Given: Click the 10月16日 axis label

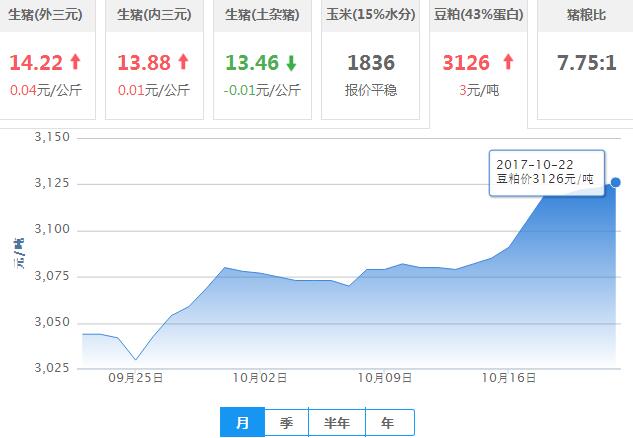Looking at the screenshot, I should [509, 378].
